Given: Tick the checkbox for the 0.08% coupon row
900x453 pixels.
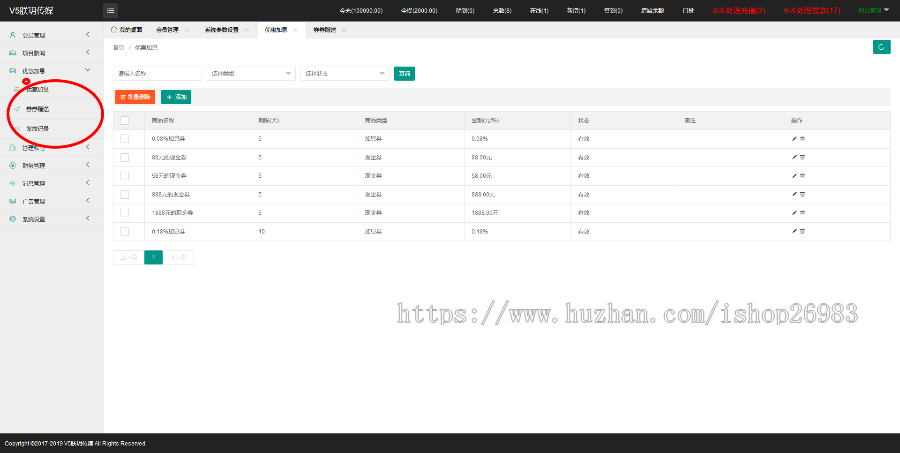Looking at the screenshot, I should tap(125, 139).
